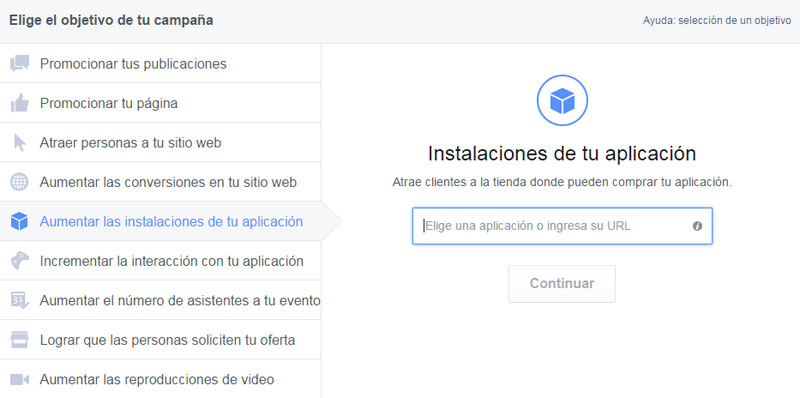Image resolution: width=800 pixels, height=398 pixels.
Task: Choose Atraer personas a tu sitio web
Action: tap(160, 142)
